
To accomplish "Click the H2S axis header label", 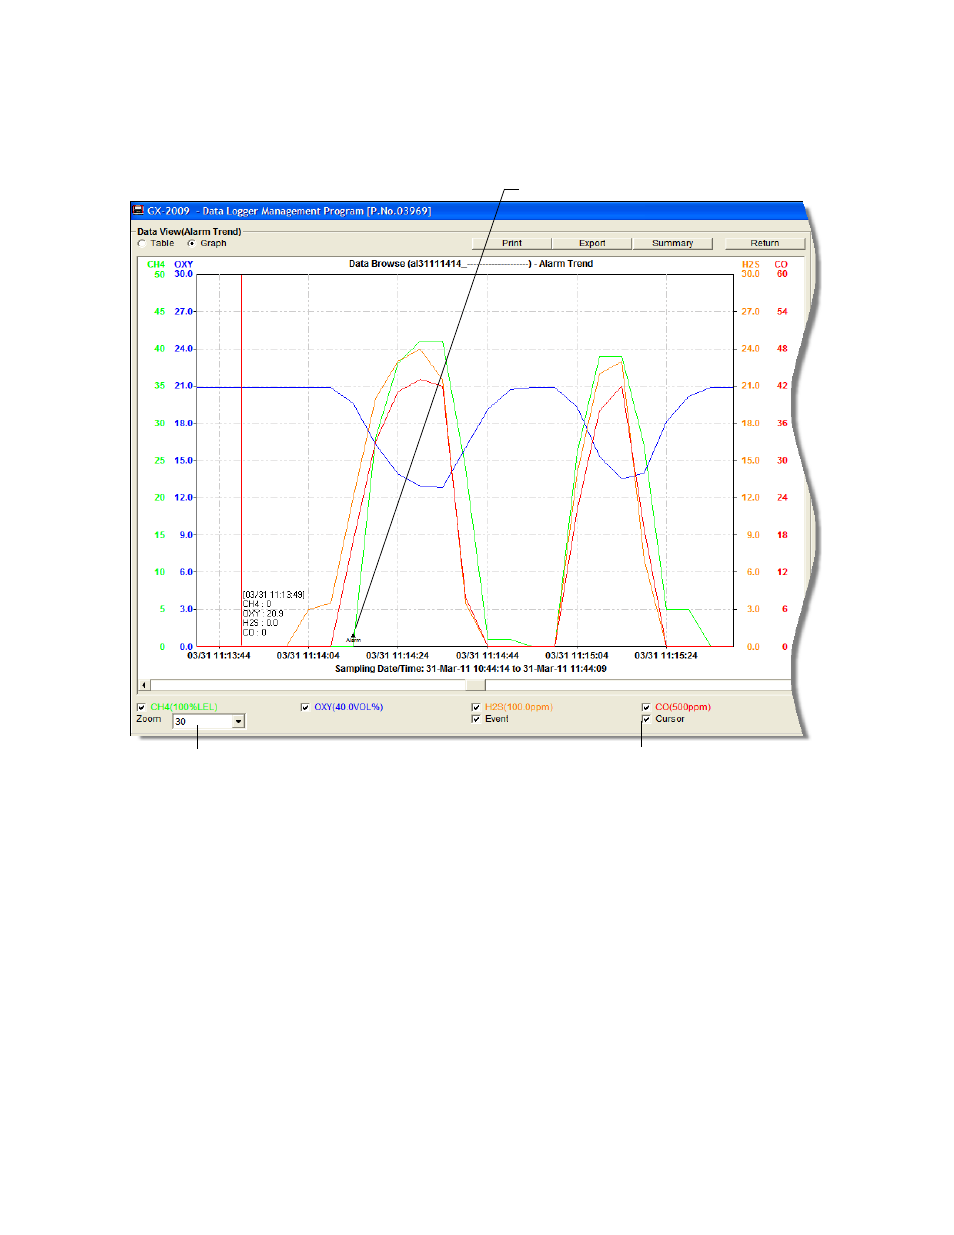I will click(751, 265).
